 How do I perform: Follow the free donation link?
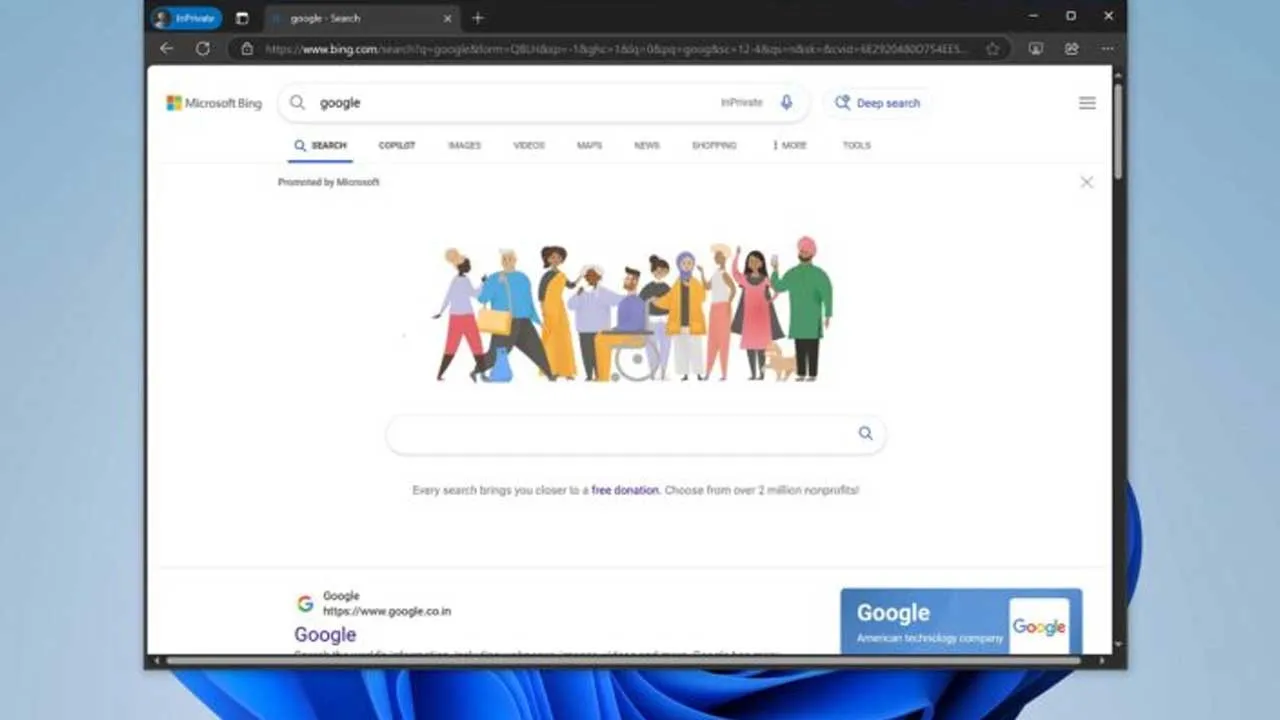[625, 490]
